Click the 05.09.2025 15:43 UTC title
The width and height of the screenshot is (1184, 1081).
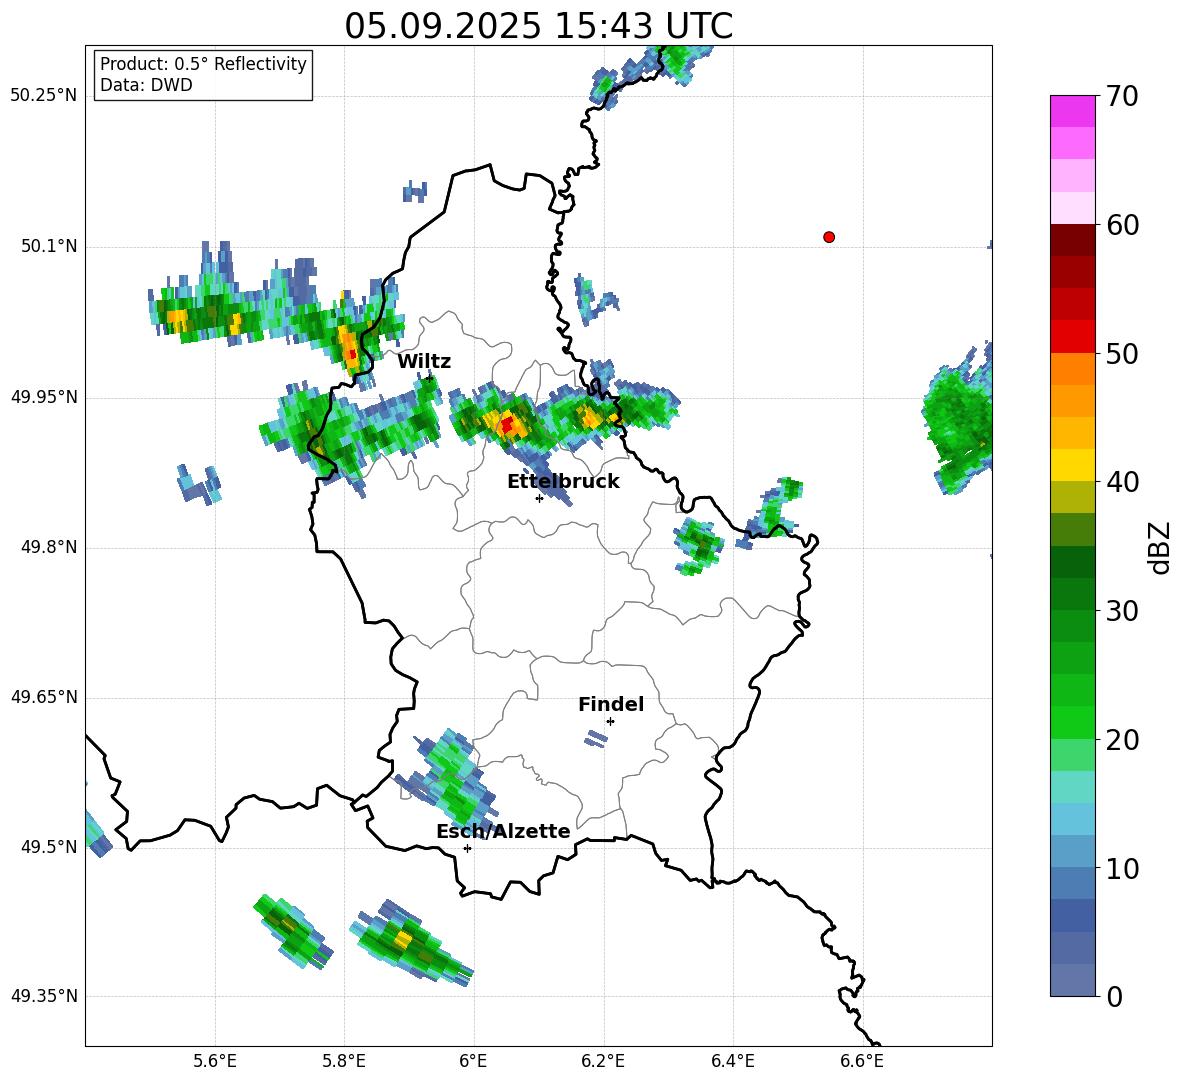[538, 26]
